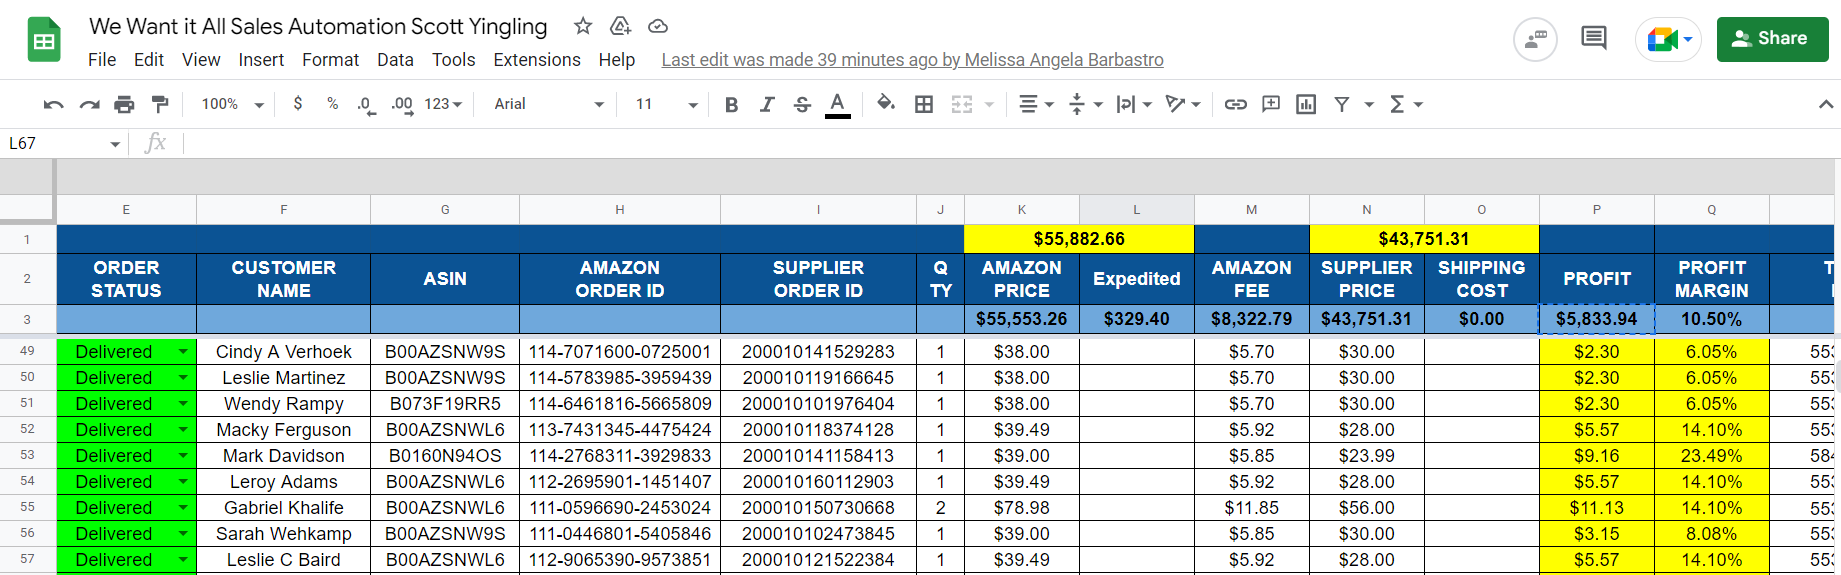Open Google Sheets home icon
This screenshot has height=575, width=1841.
point(44,40)
